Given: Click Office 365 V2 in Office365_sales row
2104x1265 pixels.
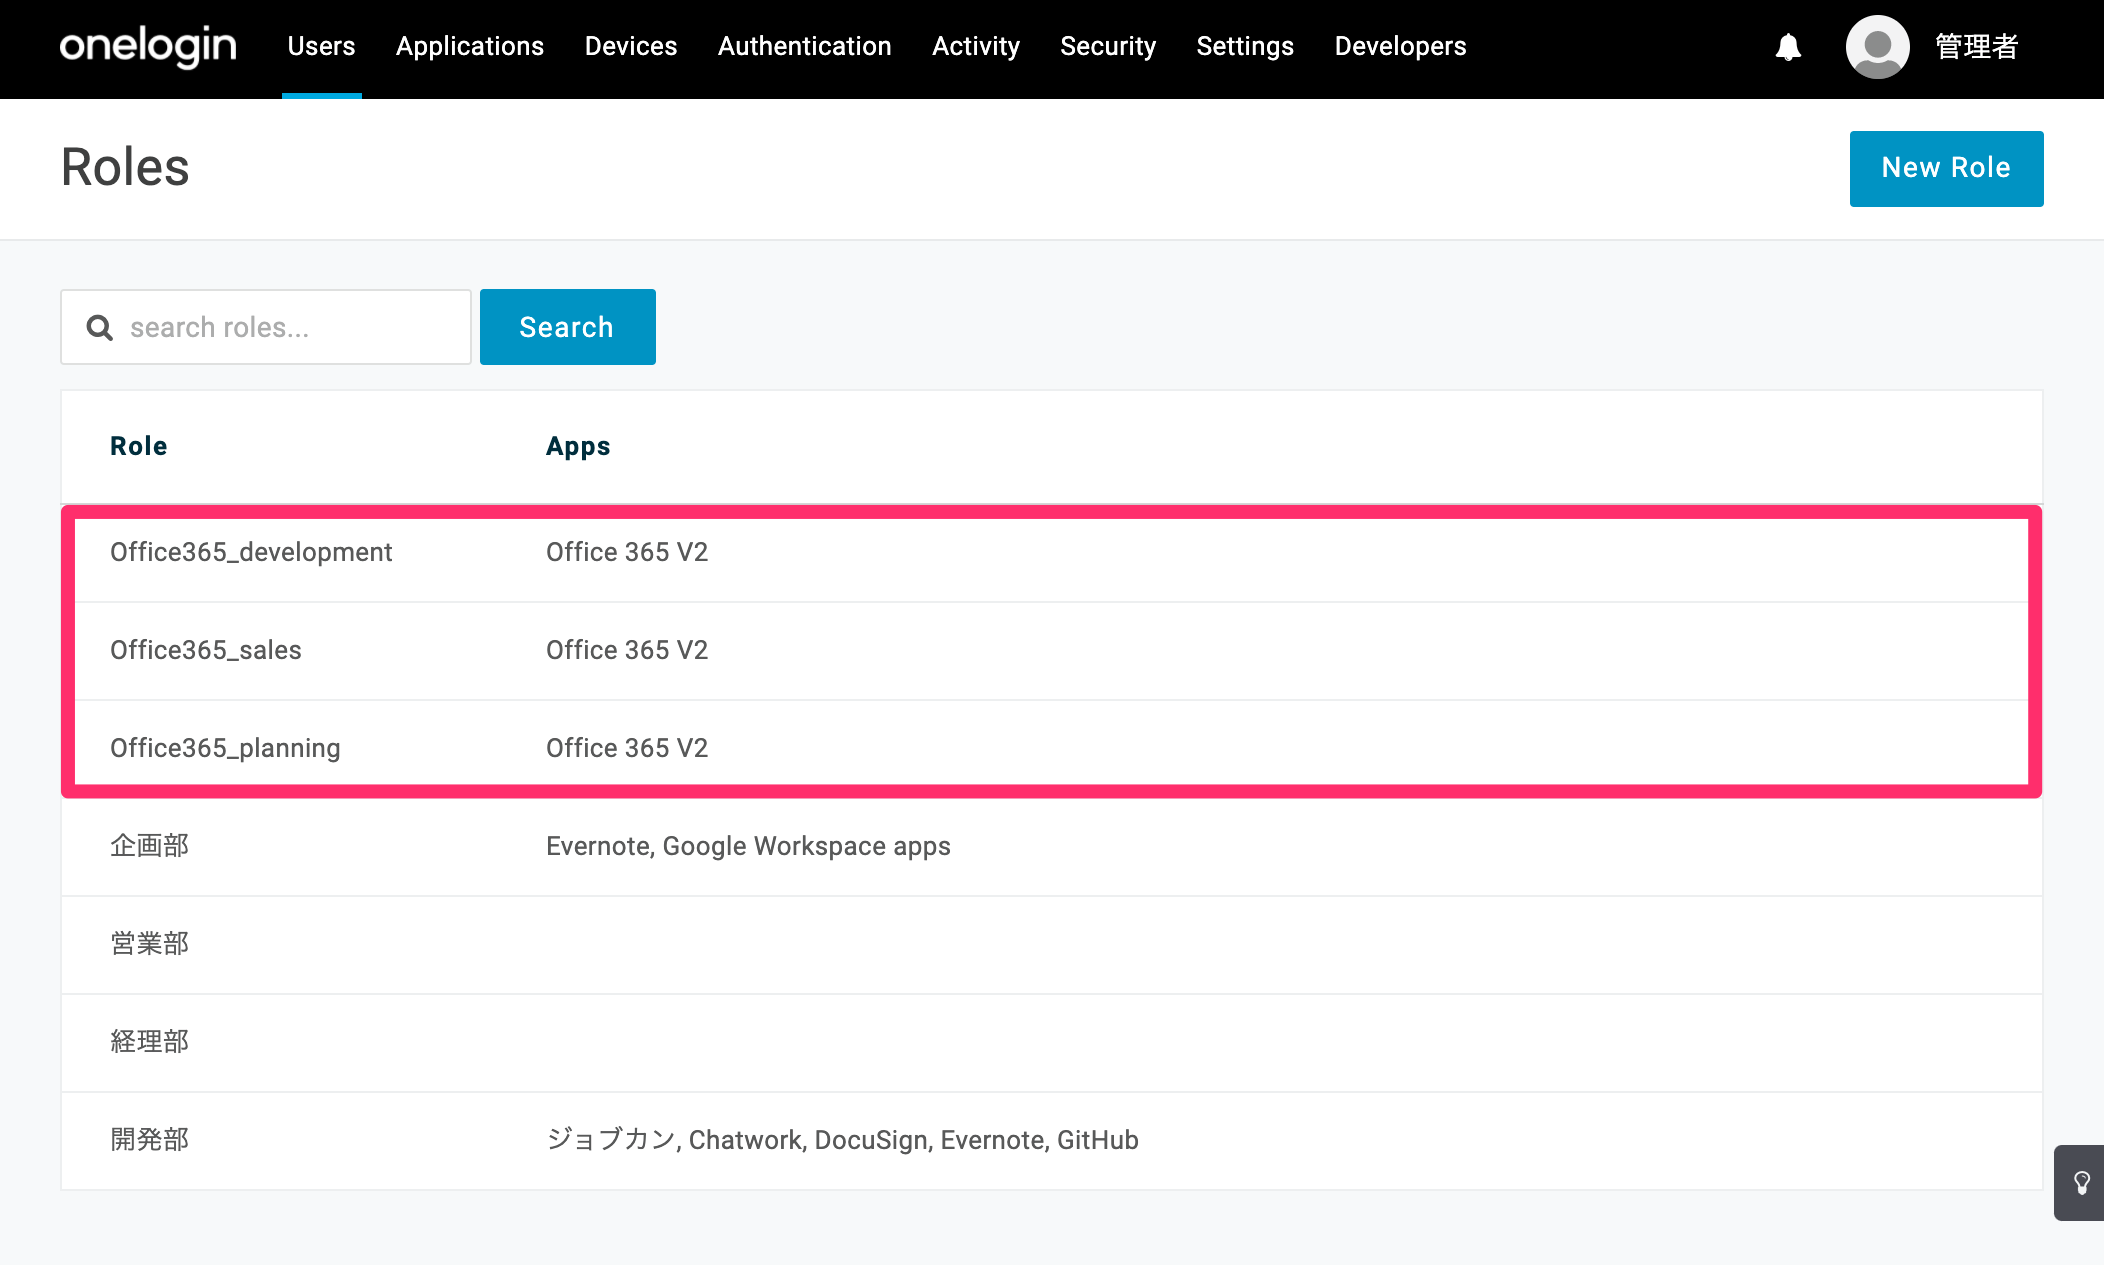Looking at the screenshot, I should click(627, 650).
